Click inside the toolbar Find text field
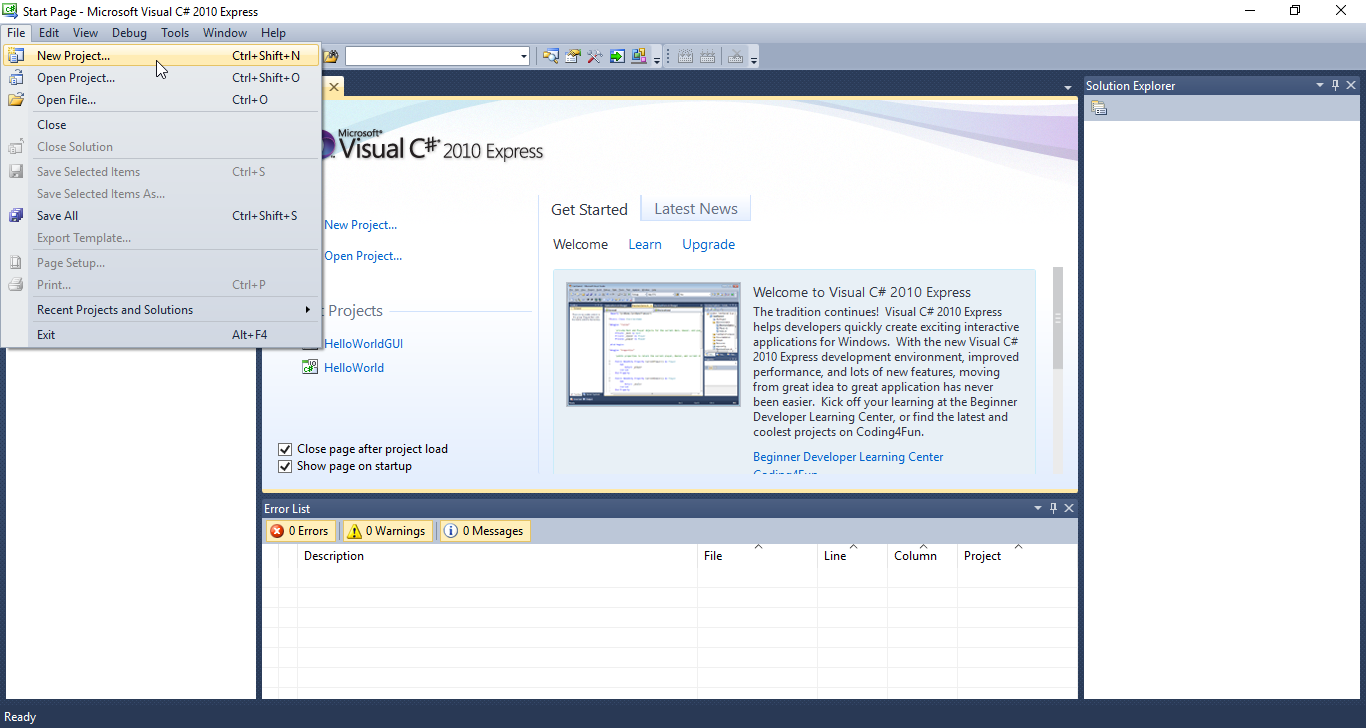 (x=431, y=57)
